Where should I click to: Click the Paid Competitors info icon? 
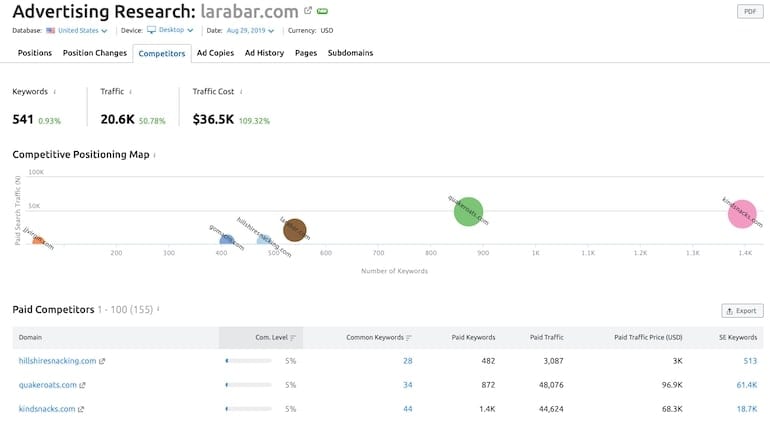(x=158, y=310)
